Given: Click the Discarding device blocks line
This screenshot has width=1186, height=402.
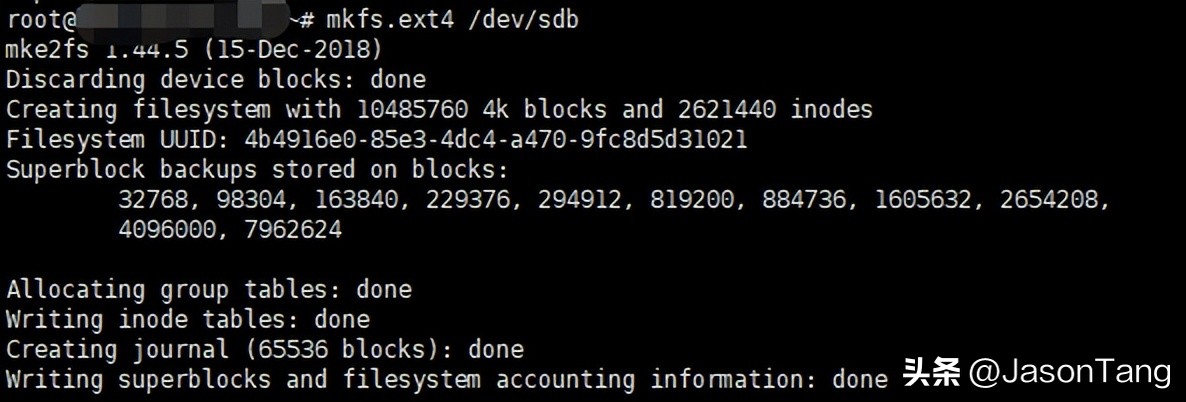Looking at the screenshot, I should [215, 79].
